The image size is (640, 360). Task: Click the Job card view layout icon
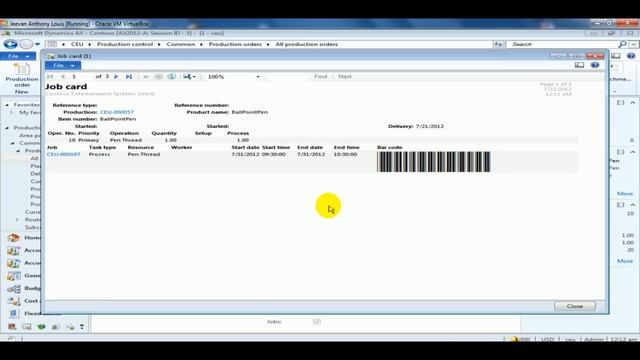pyautogui.click(x=579, y=65)
